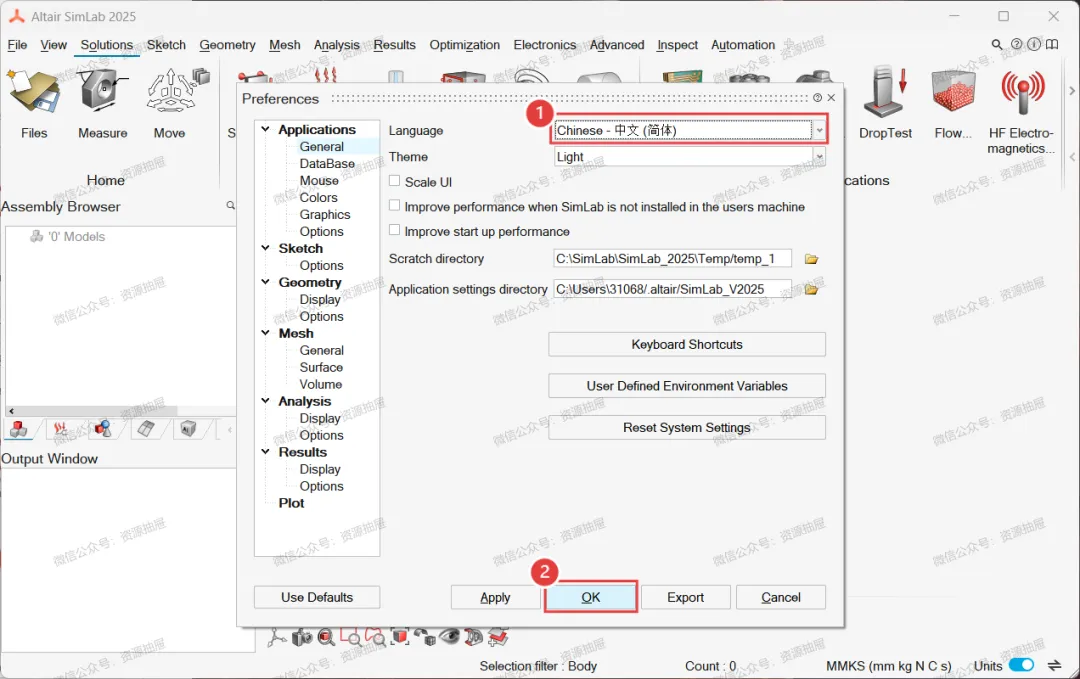Open the Automation menu

click(743, 45)
